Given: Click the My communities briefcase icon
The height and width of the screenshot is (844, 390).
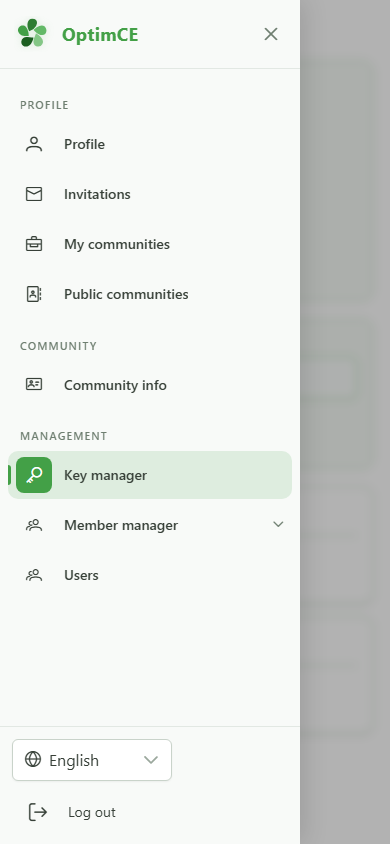Looking at the screenshot, I should pos(34,244).
